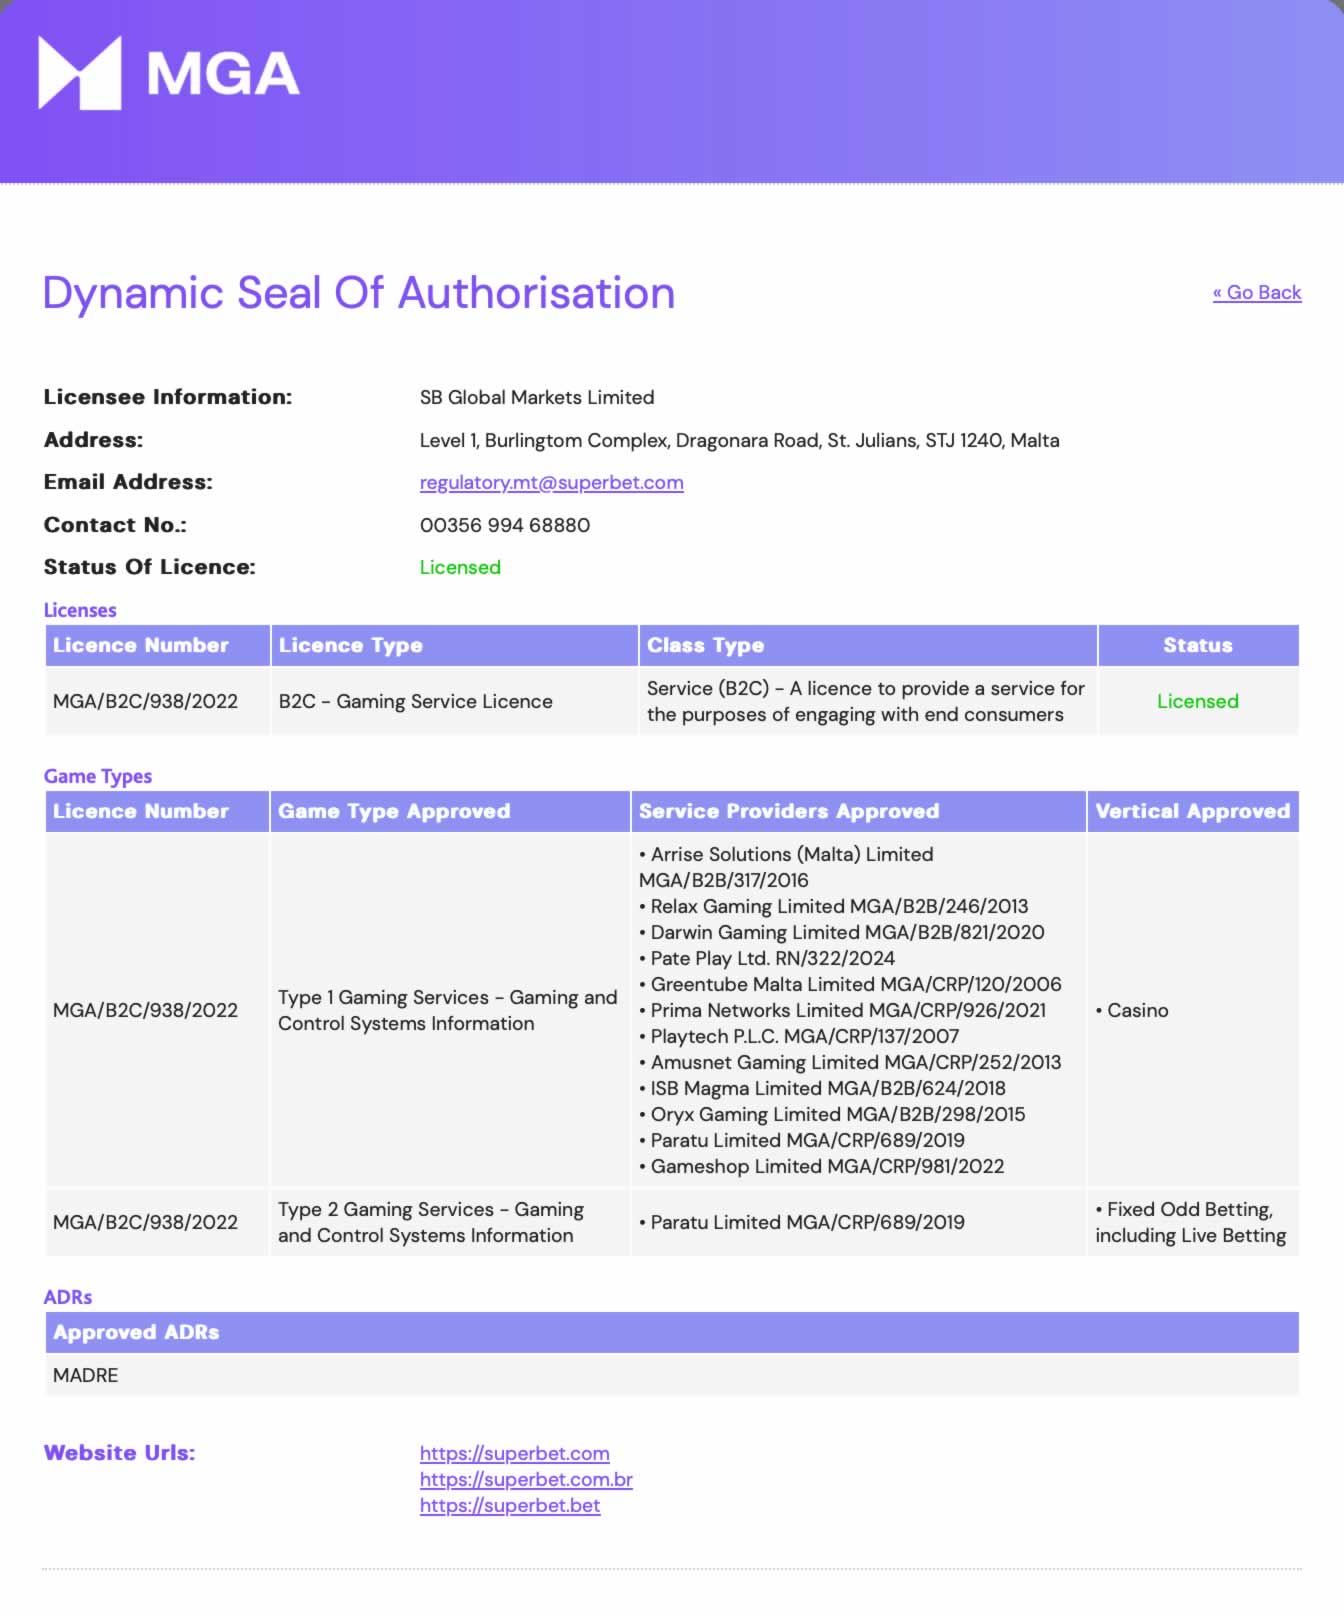Click Arrise Solutions (Malta) Limited entry
The height and width of the screenshot is (1616, 1344).
tap(786, 867)
